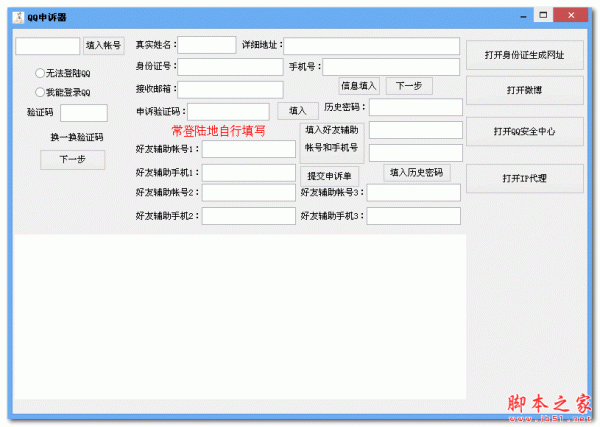The height and width of the screenshot is (427, 600).
Task: Click the large white browser panel area
Action: pyautogui.click(x=240, y=317)
